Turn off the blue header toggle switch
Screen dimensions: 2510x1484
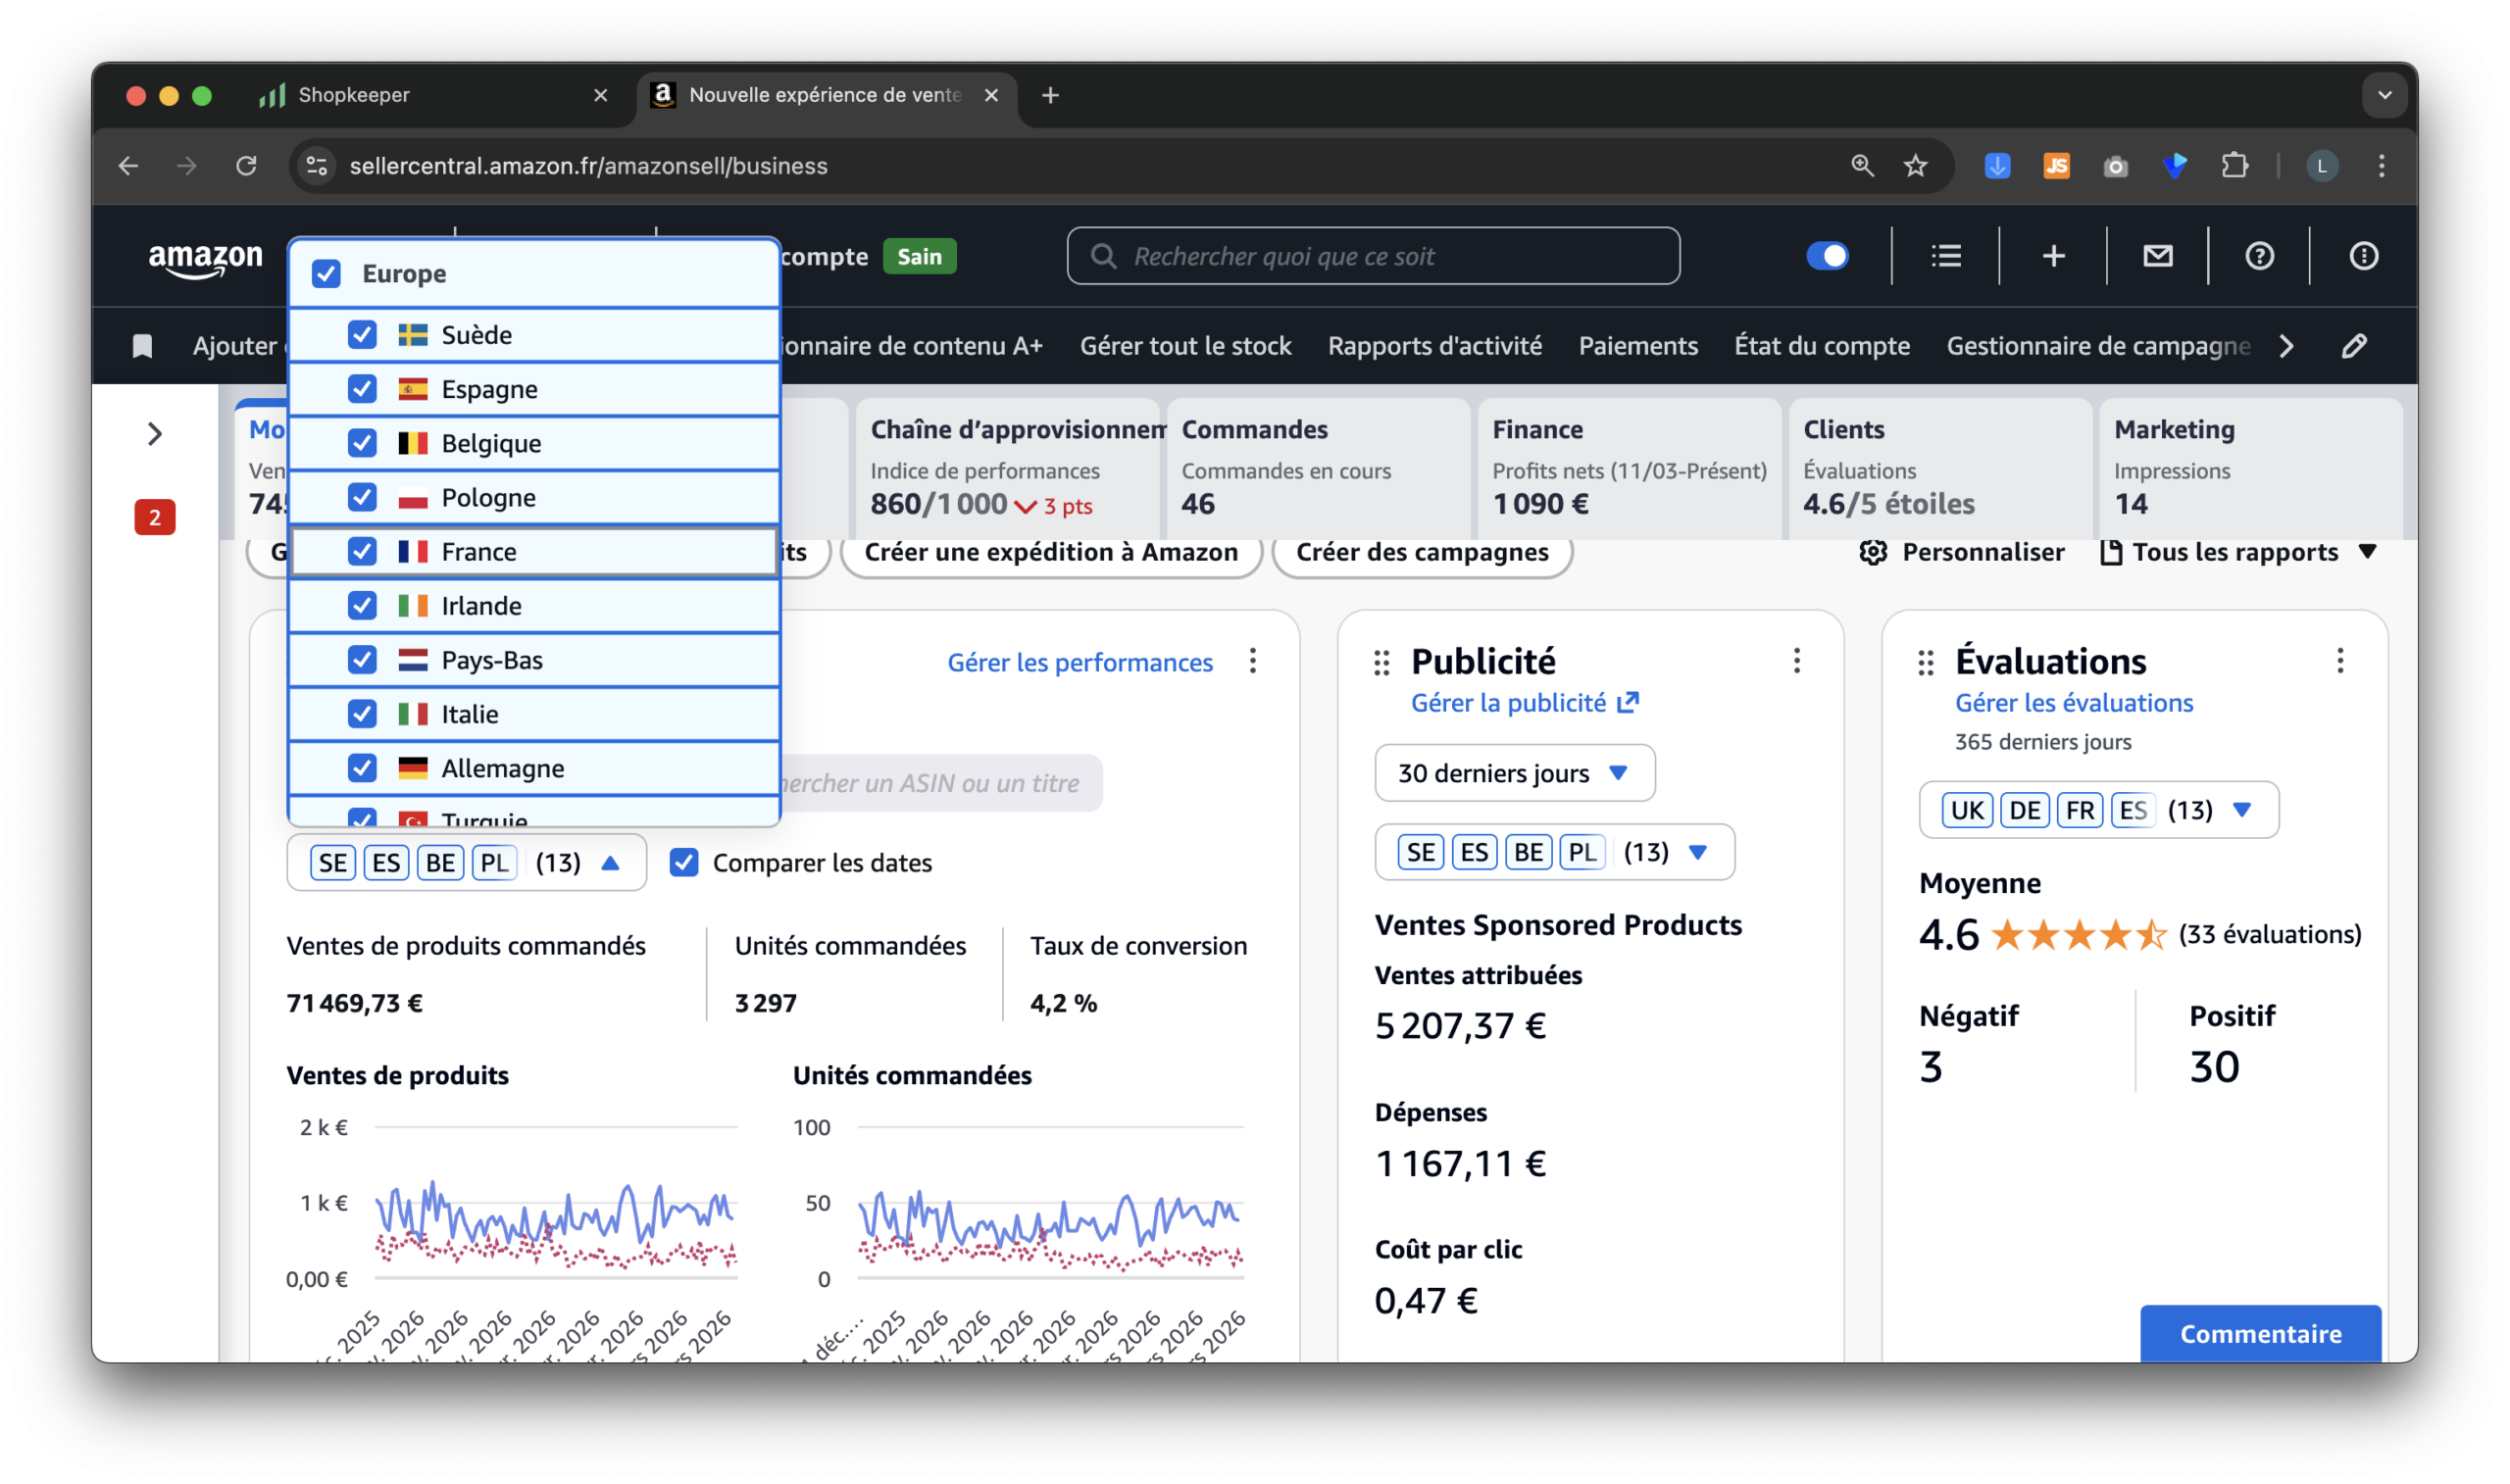(1827, 256)
